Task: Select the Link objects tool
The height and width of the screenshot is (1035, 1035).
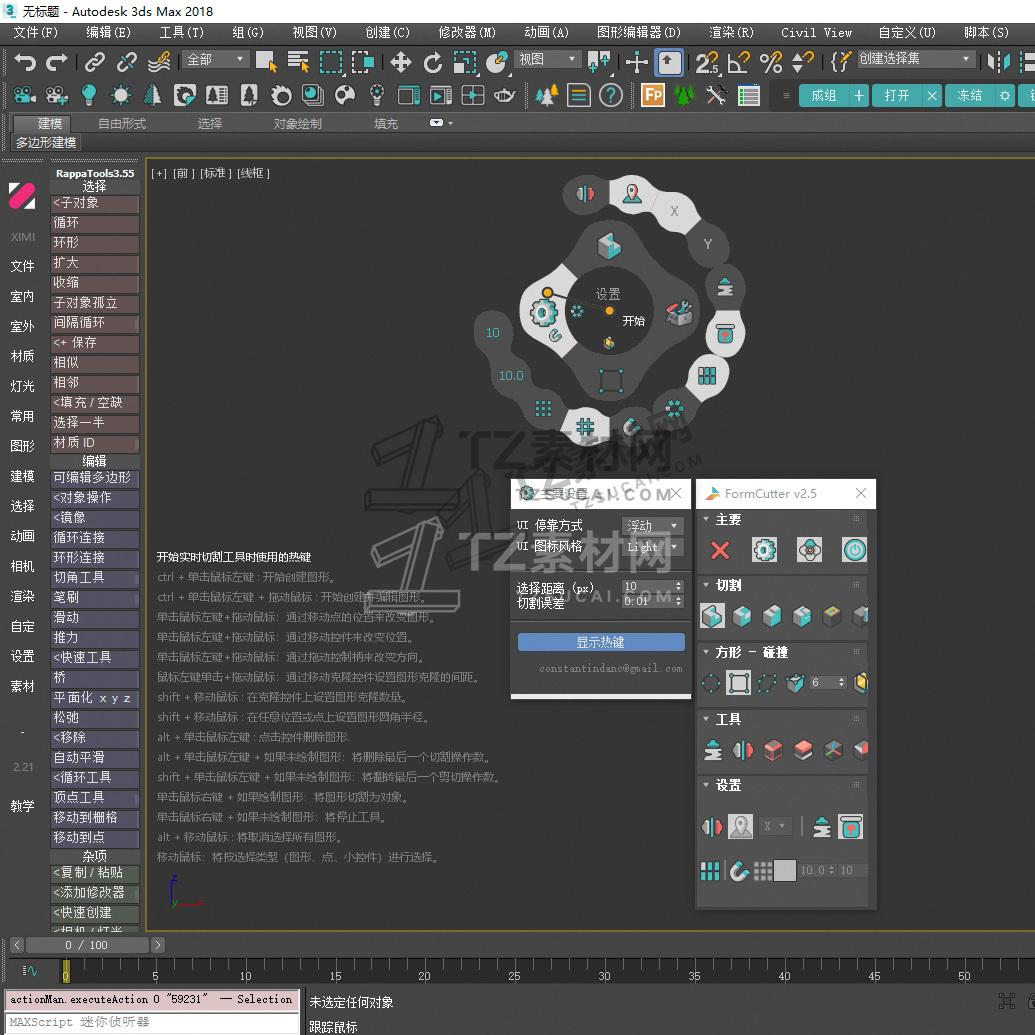Action: tap(95, 62)
